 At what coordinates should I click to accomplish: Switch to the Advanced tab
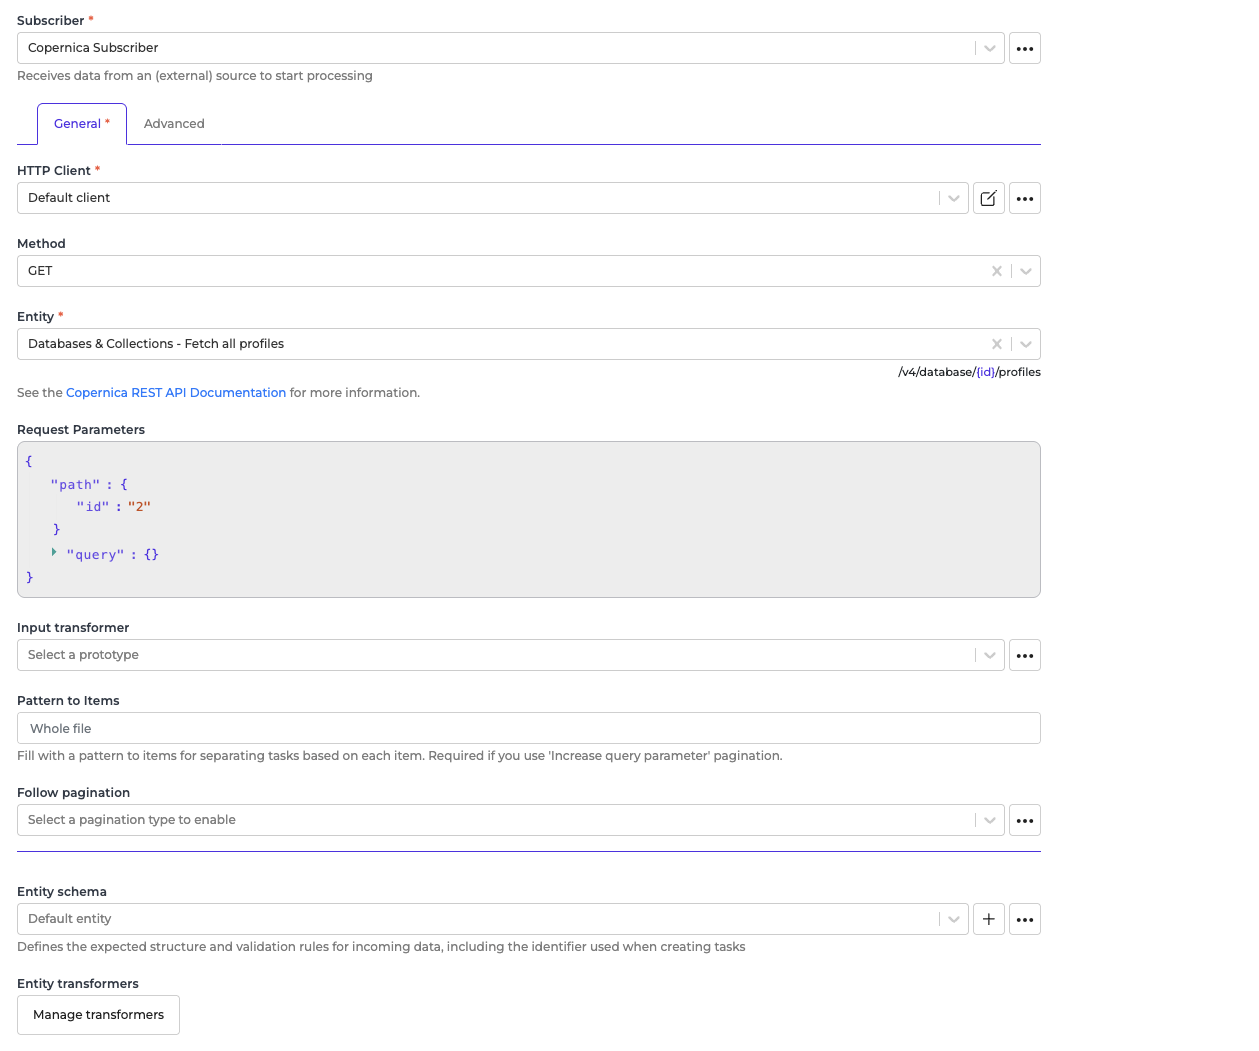coord(174,124)
